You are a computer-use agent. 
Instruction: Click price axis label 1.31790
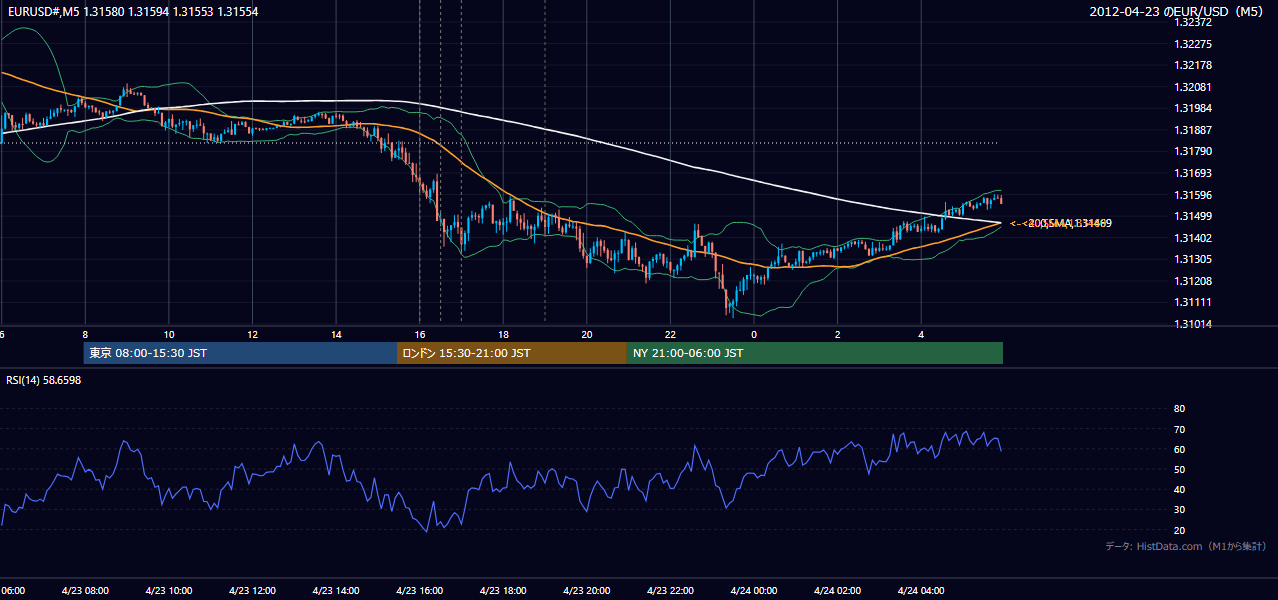pos(1193,152)
